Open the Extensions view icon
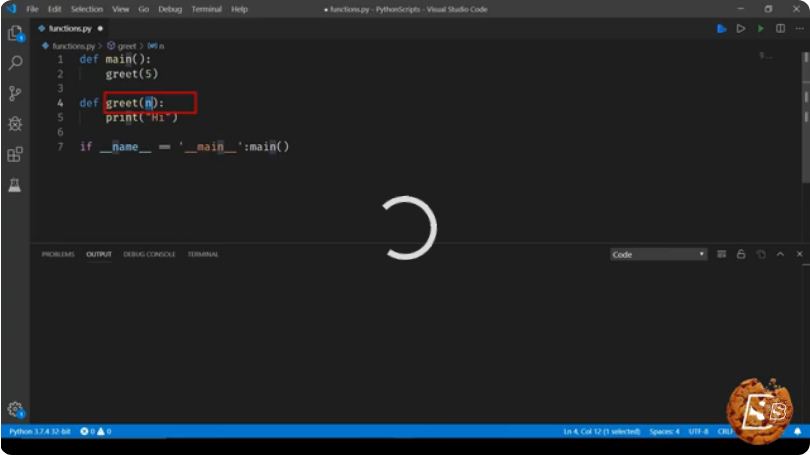The width and height of the screenshot is (810, 455). 15,154
